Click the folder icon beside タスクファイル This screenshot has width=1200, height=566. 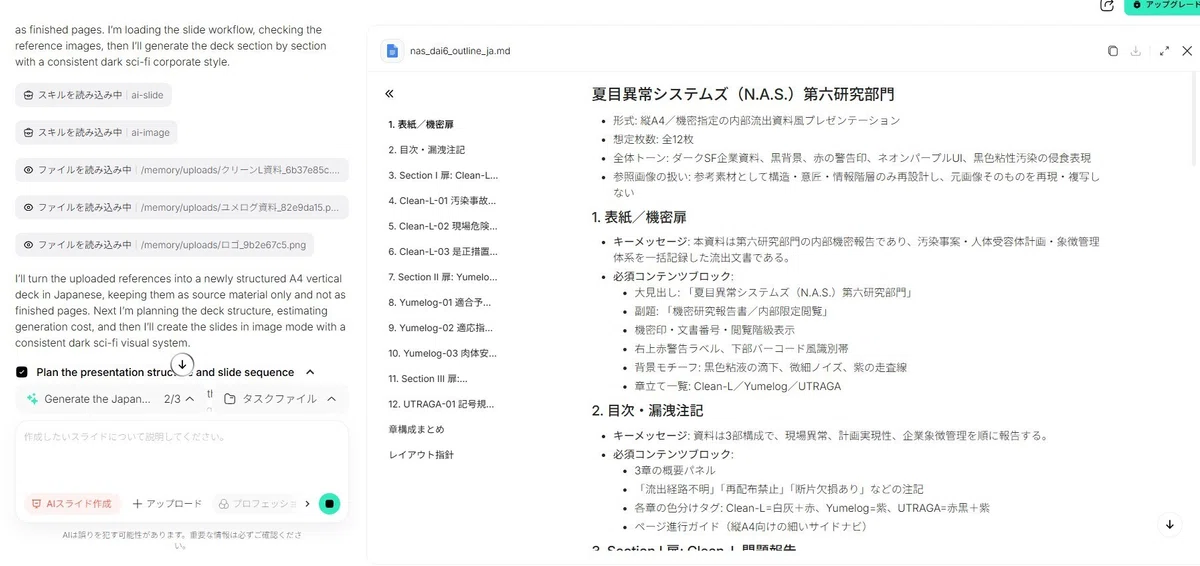230,399
